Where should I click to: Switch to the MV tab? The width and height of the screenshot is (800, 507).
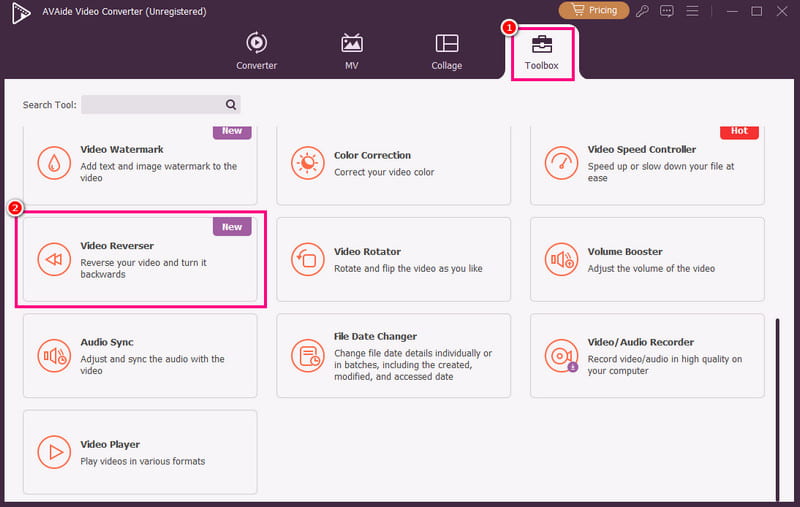point(352,52)
